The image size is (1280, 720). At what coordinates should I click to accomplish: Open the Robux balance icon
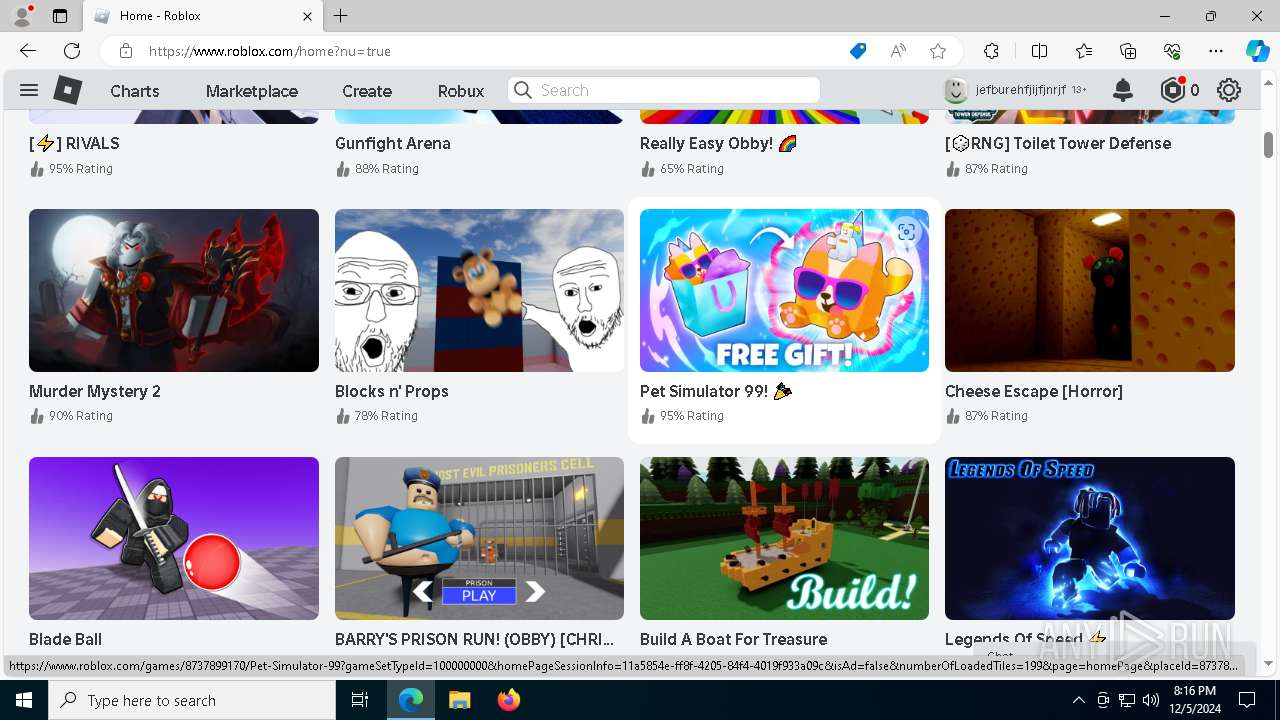1173,90
